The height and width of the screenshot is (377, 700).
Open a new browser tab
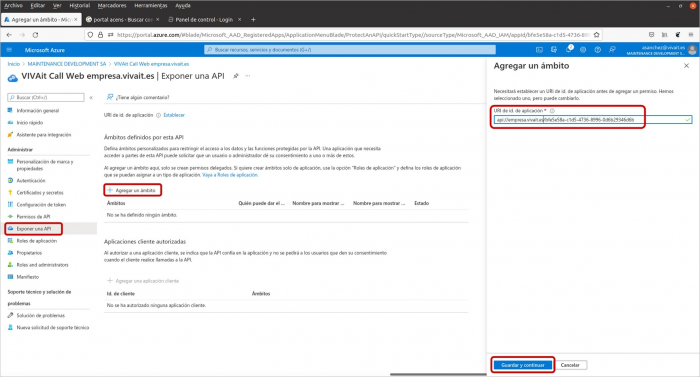tap(253, 20)
